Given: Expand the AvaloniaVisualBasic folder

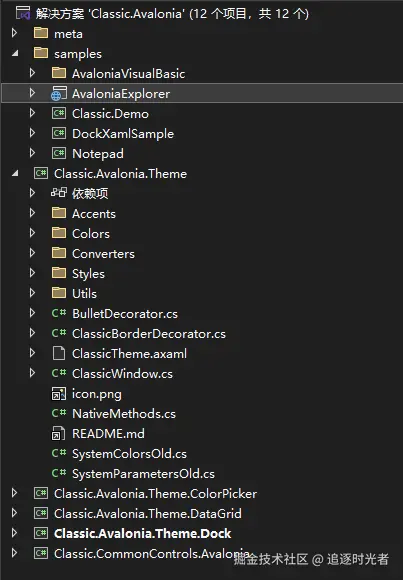Looking at the screenshot, I should pos(33,73).
